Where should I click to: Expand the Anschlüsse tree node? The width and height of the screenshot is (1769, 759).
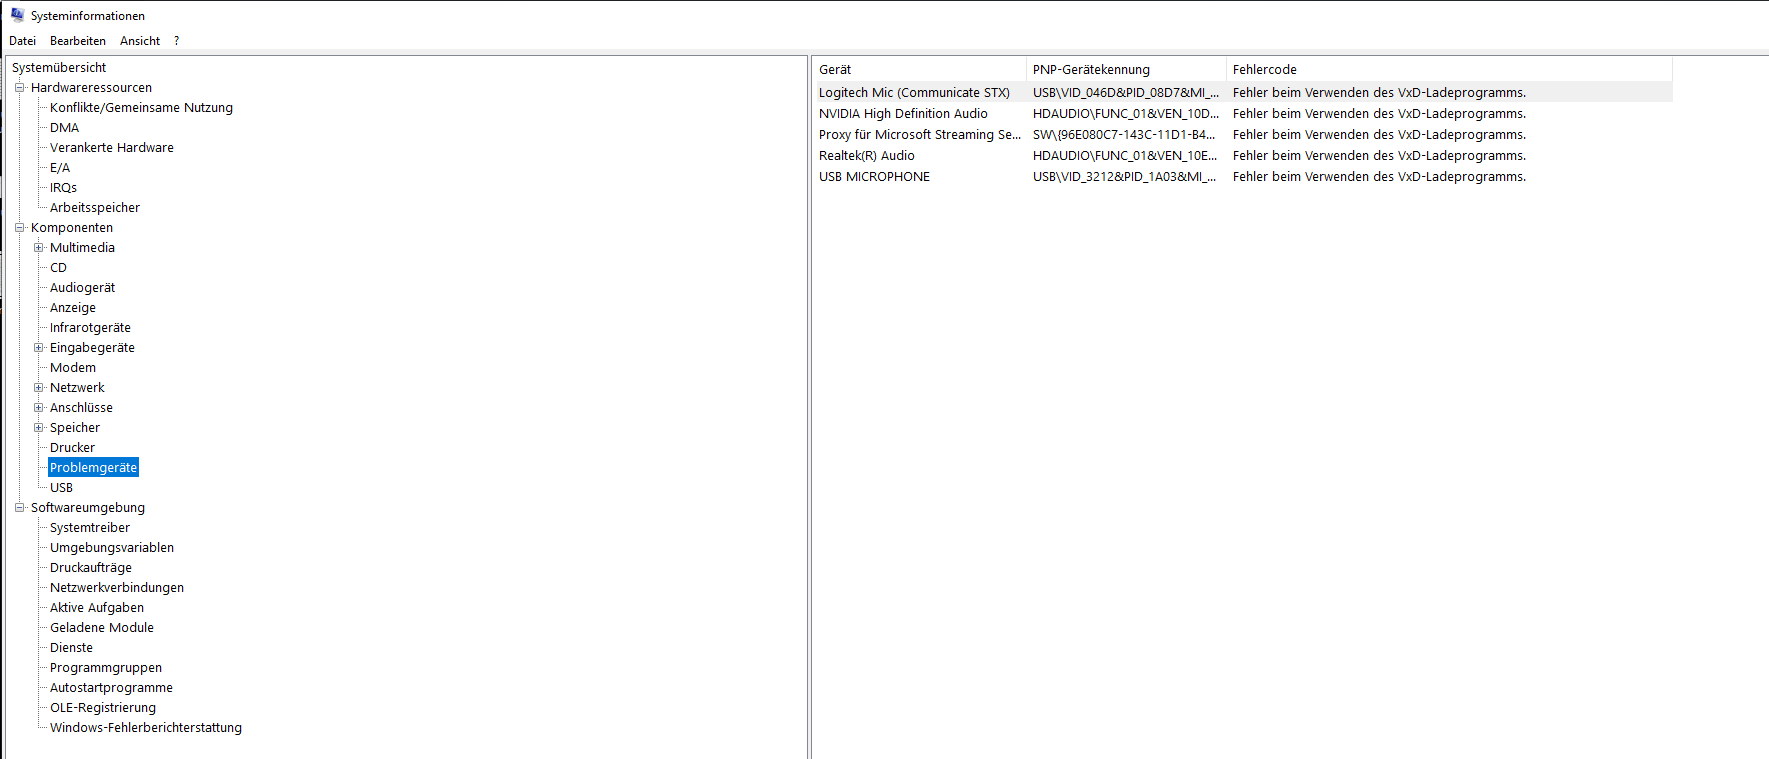point(39,408)
